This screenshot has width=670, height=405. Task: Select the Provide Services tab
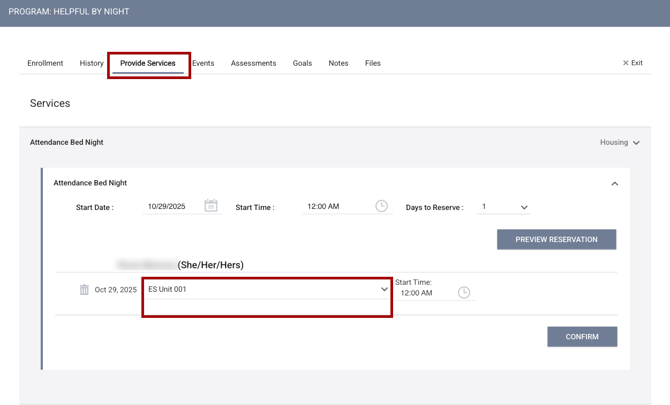[x=148, y=63]
